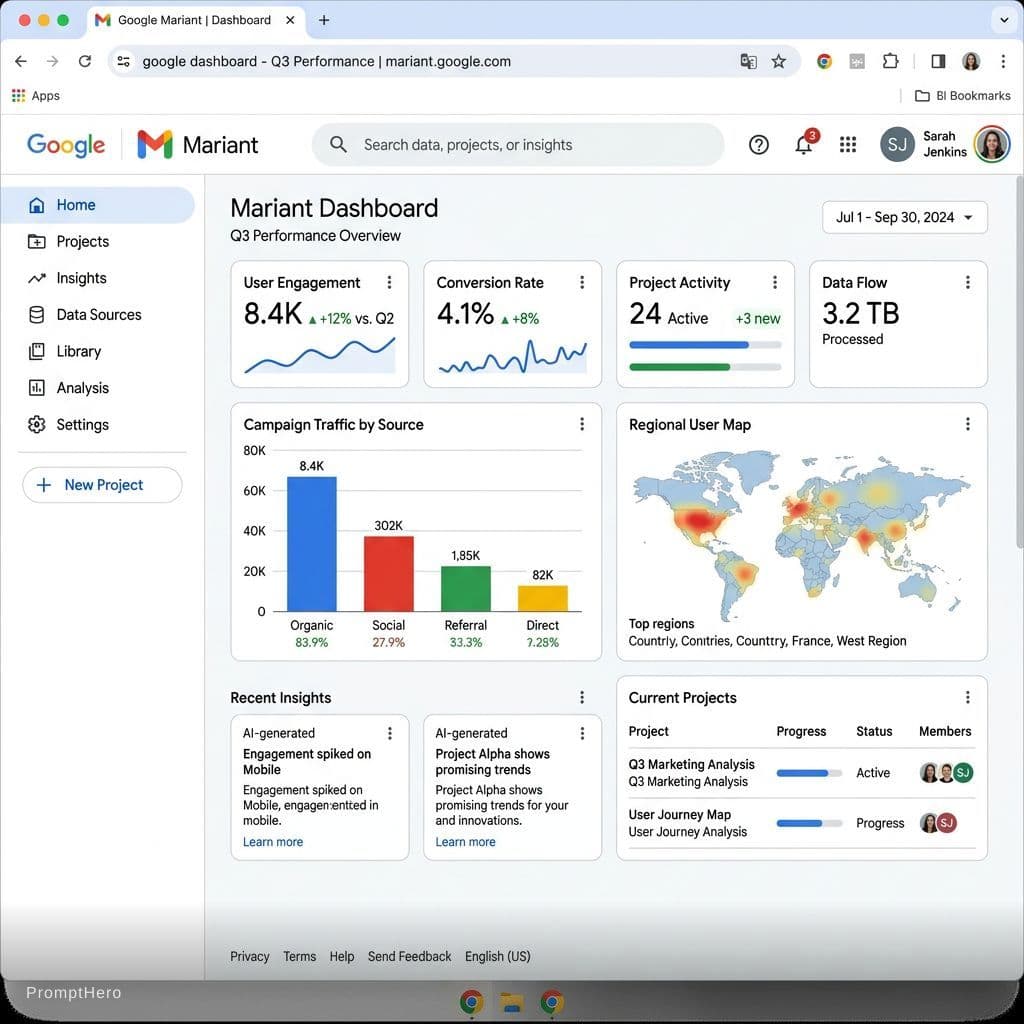Create a New Project
This screenshot has width=1024, height=1024.
tap(103, 485)
